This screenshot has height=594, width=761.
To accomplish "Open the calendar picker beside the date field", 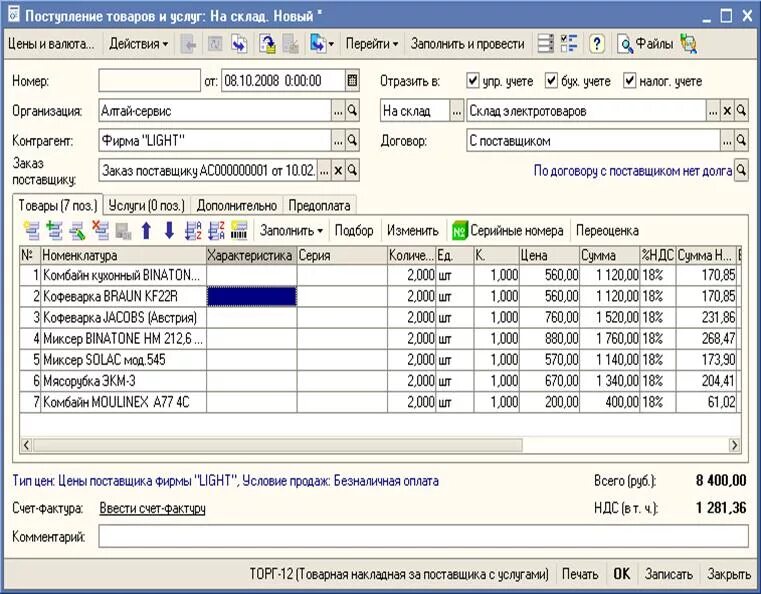I will pos(352,81).
